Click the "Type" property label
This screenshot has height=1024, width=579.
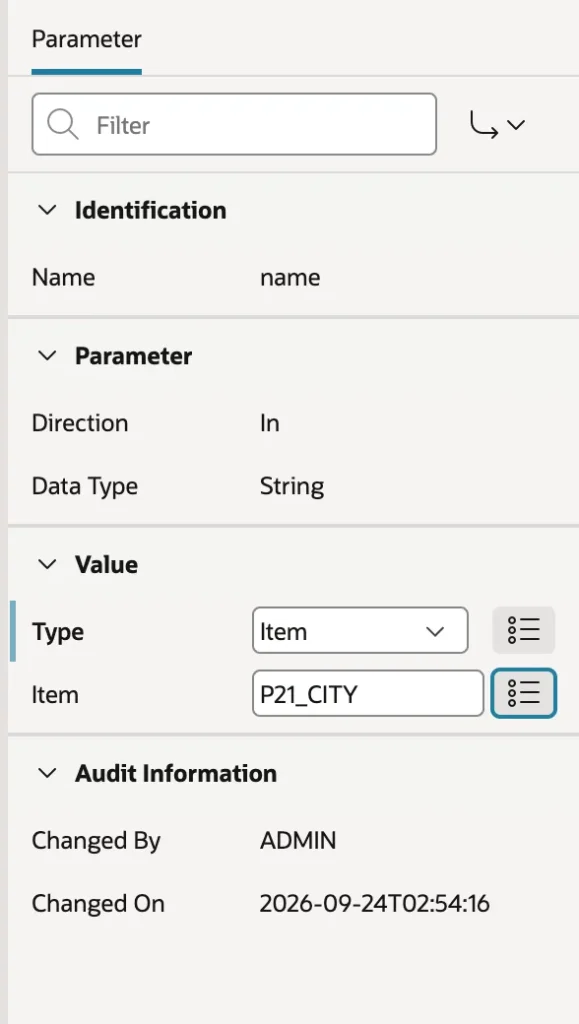click(x=57, y=632)
